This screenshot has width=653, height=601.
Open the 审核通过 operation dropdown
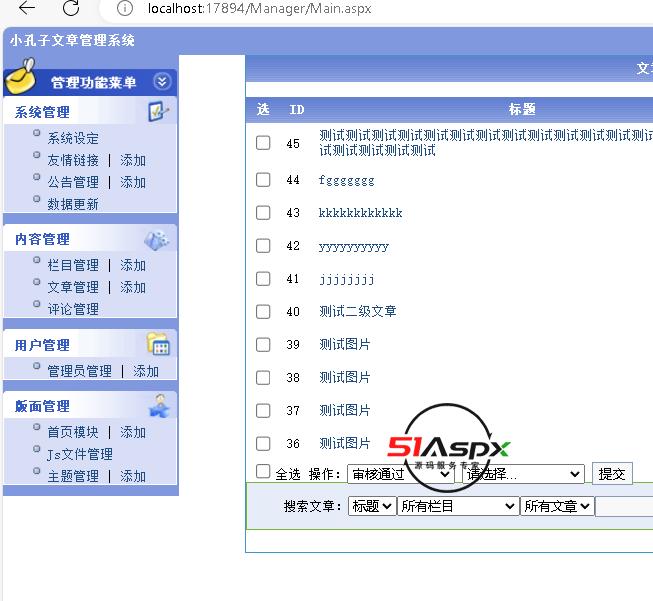401,474
